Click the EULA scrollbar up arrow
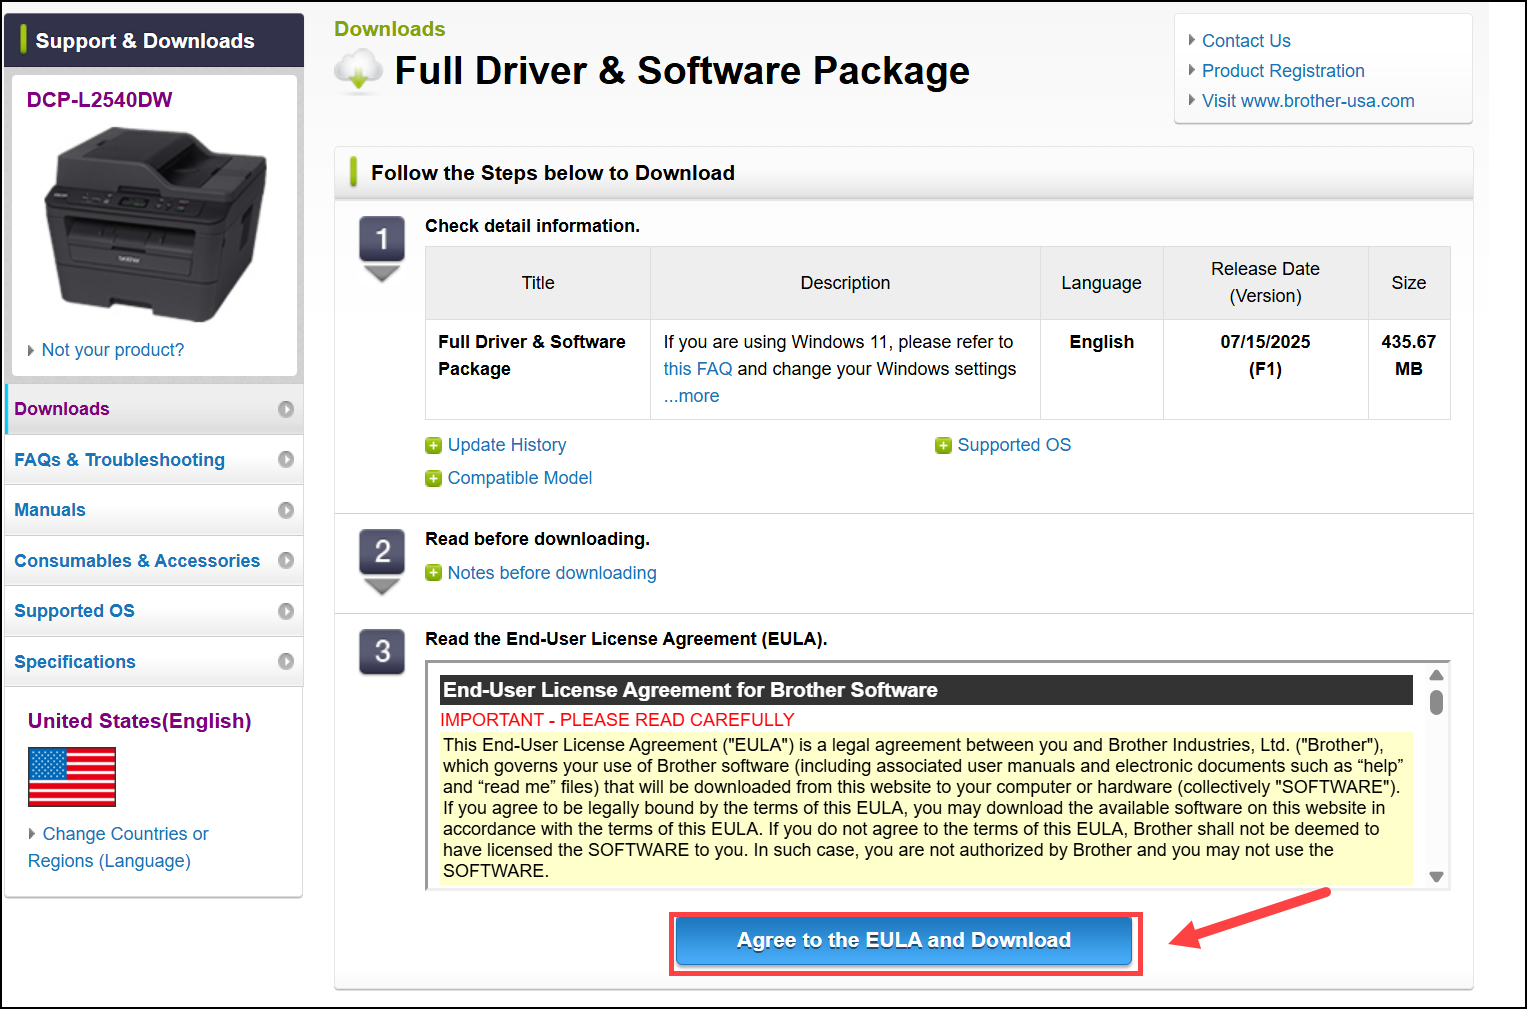Screen dimensions: 1527x1009 pos(1437,675)
